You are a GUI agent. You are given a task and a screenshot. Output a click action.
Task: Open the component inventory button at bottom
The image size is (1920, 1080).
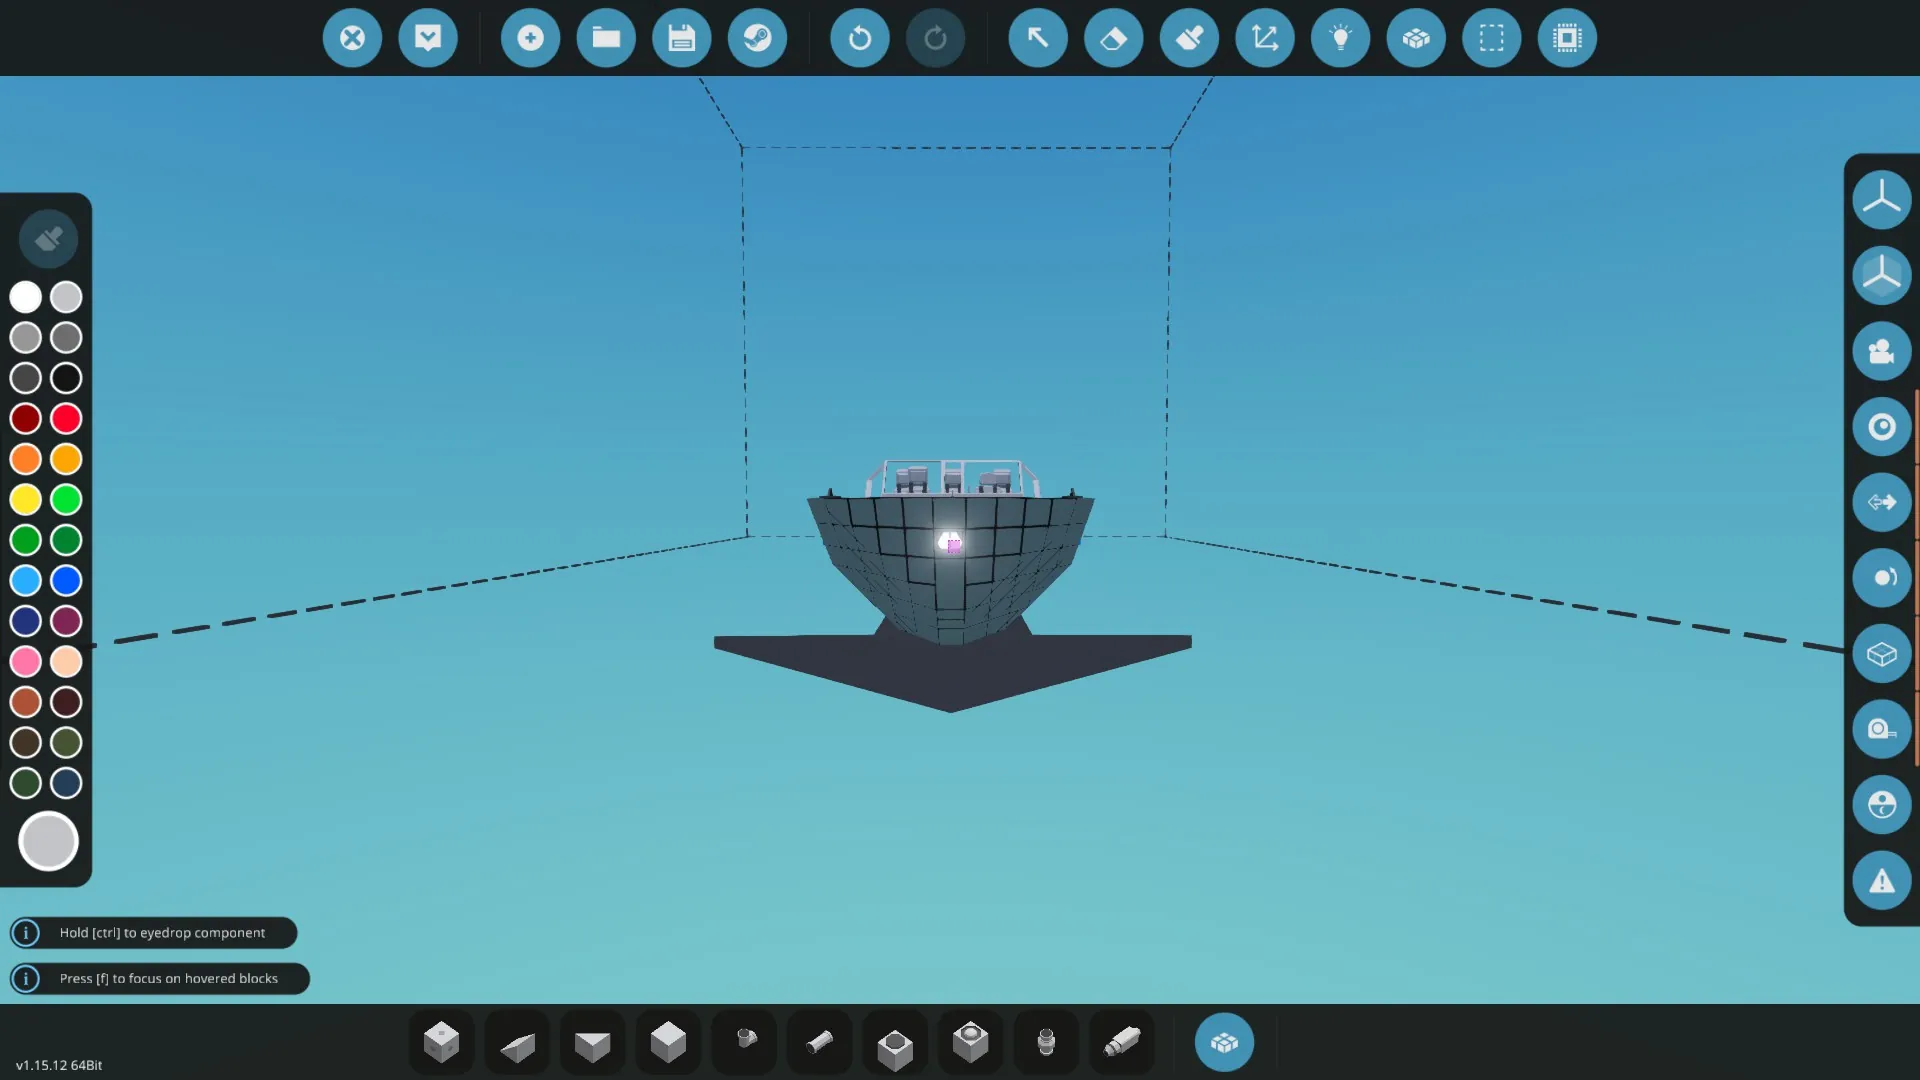[x=1224, y=1042]
